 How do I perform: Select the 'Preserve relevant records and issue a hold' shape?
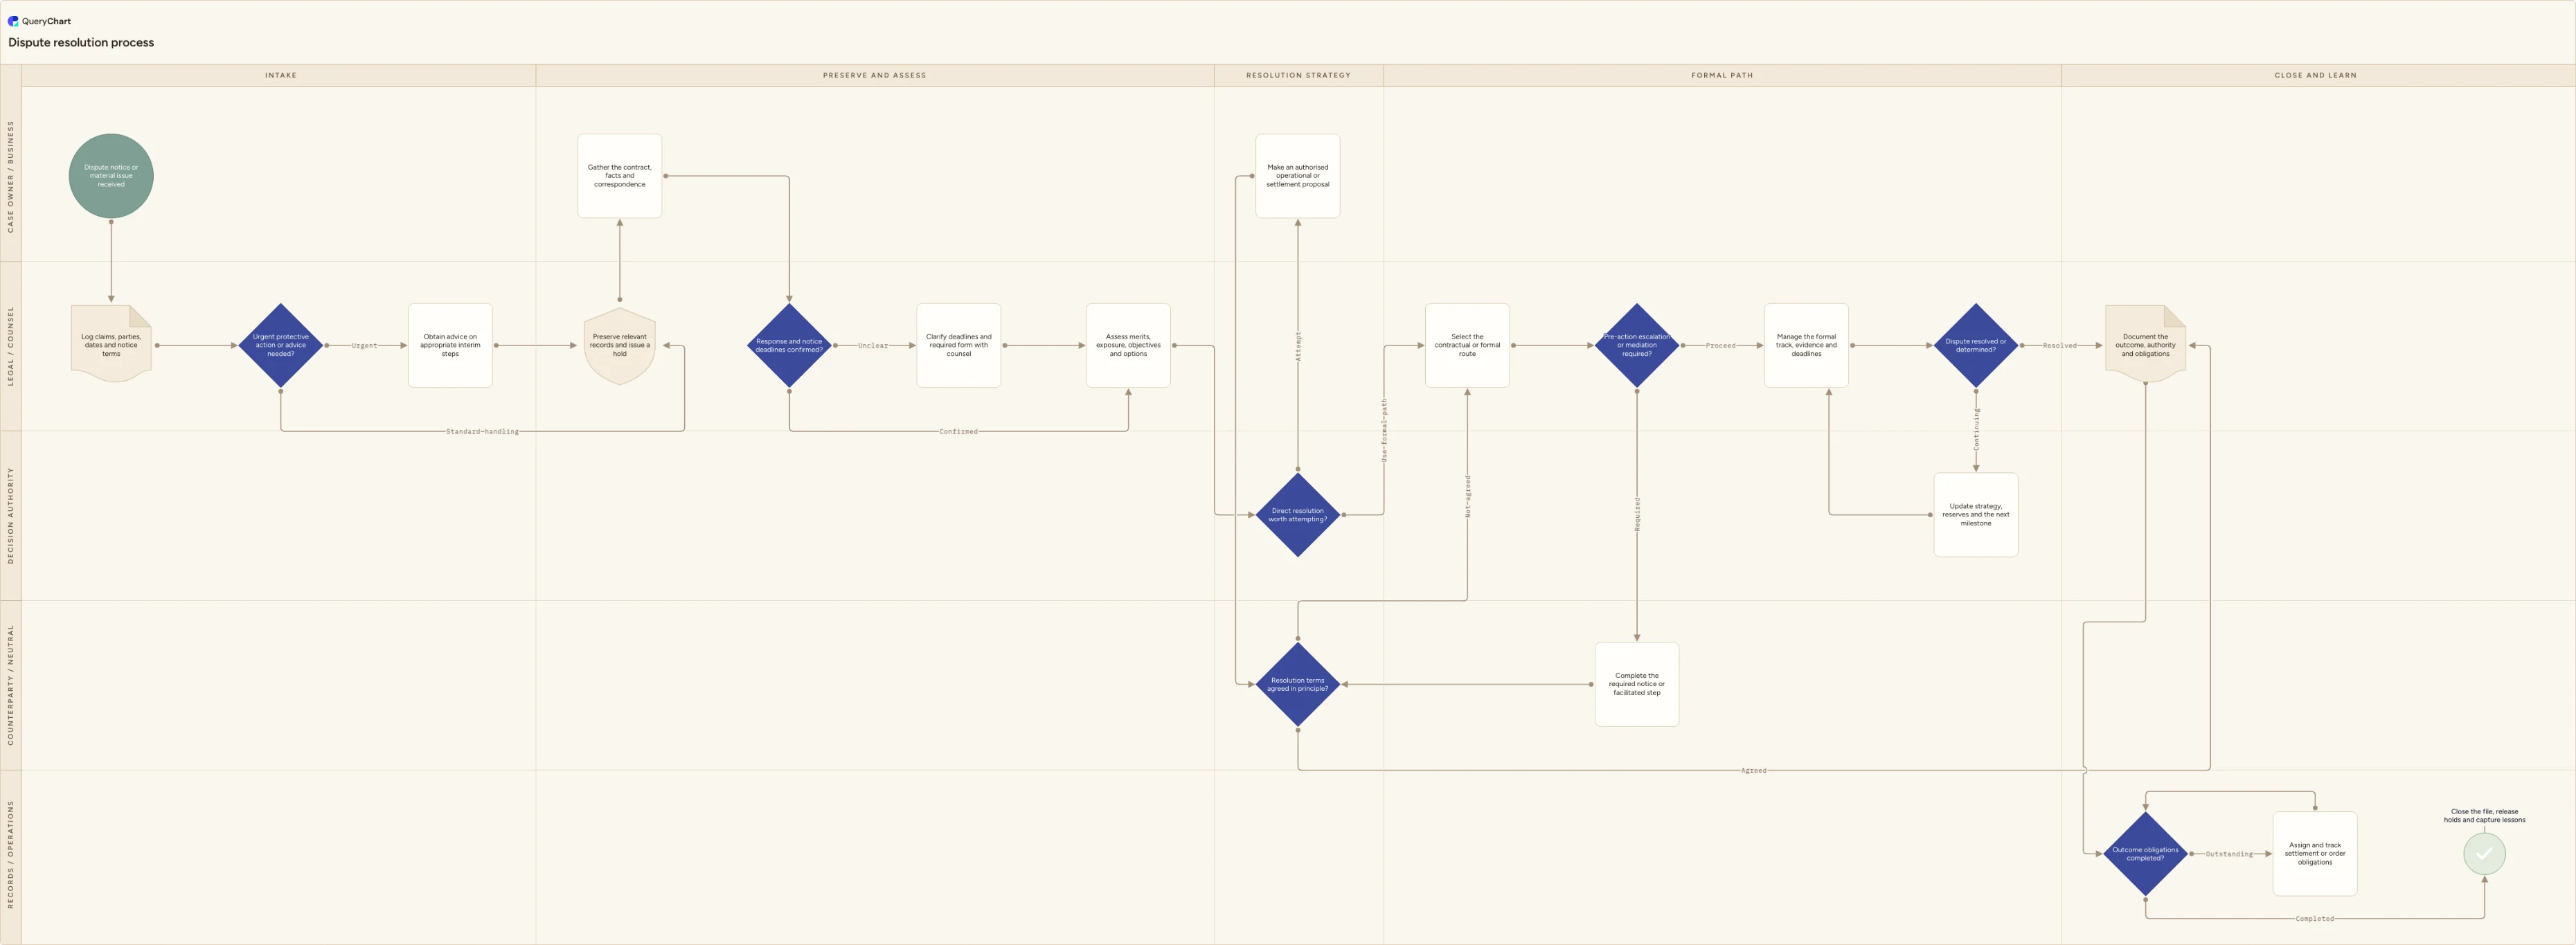[x=620, y=345]
